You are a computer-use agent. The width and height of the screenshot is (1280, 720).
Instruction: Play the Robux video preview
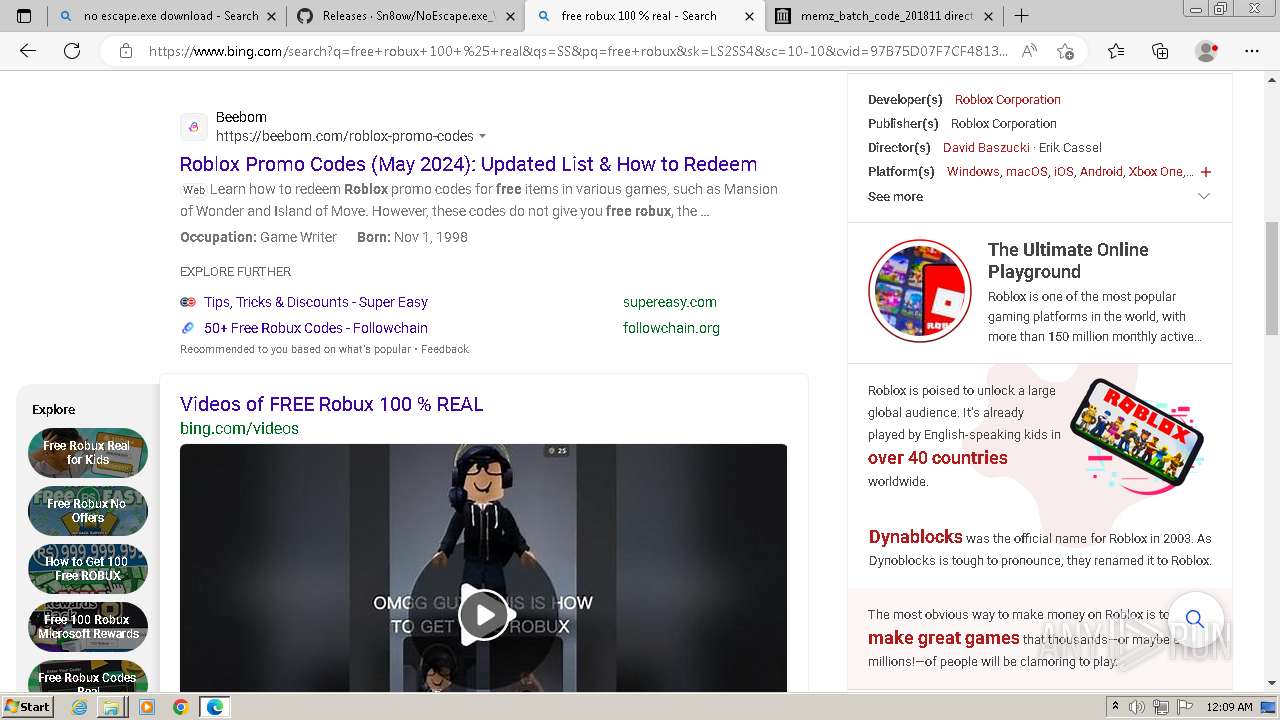[x=484, y=615]
